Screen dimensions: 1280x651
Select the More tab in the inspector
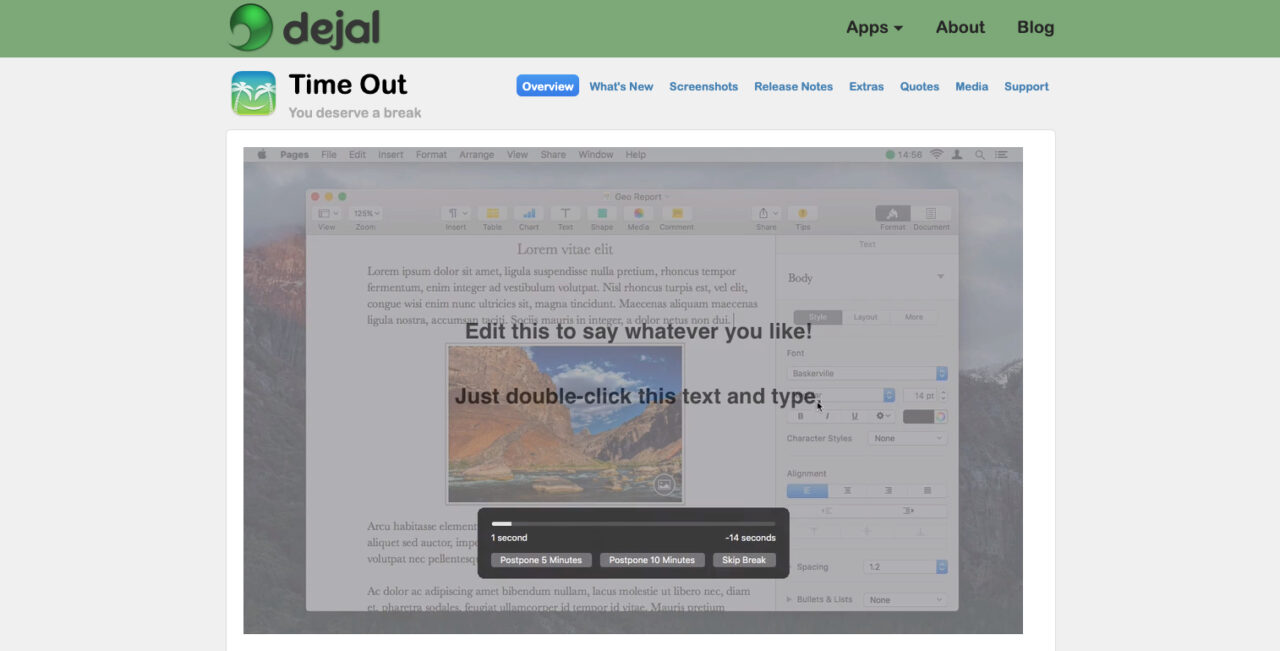click(x=914, y=317)
